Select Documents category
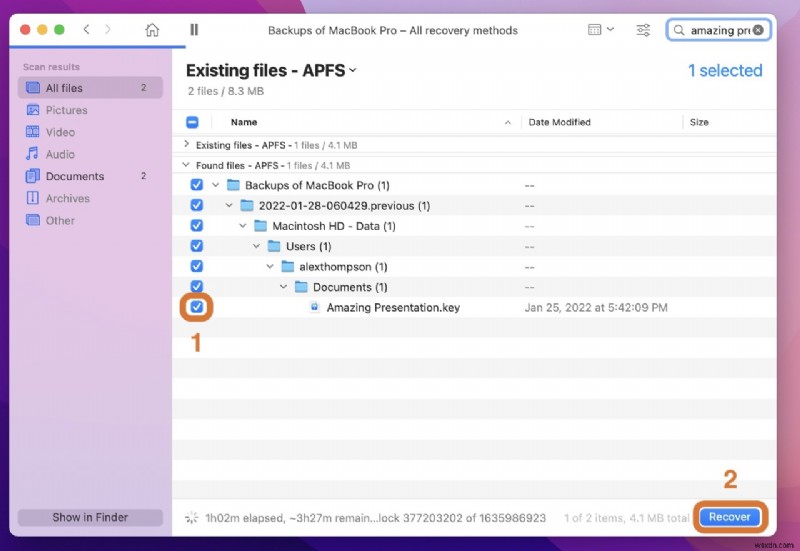800x551 pixels. click(74, 176)
